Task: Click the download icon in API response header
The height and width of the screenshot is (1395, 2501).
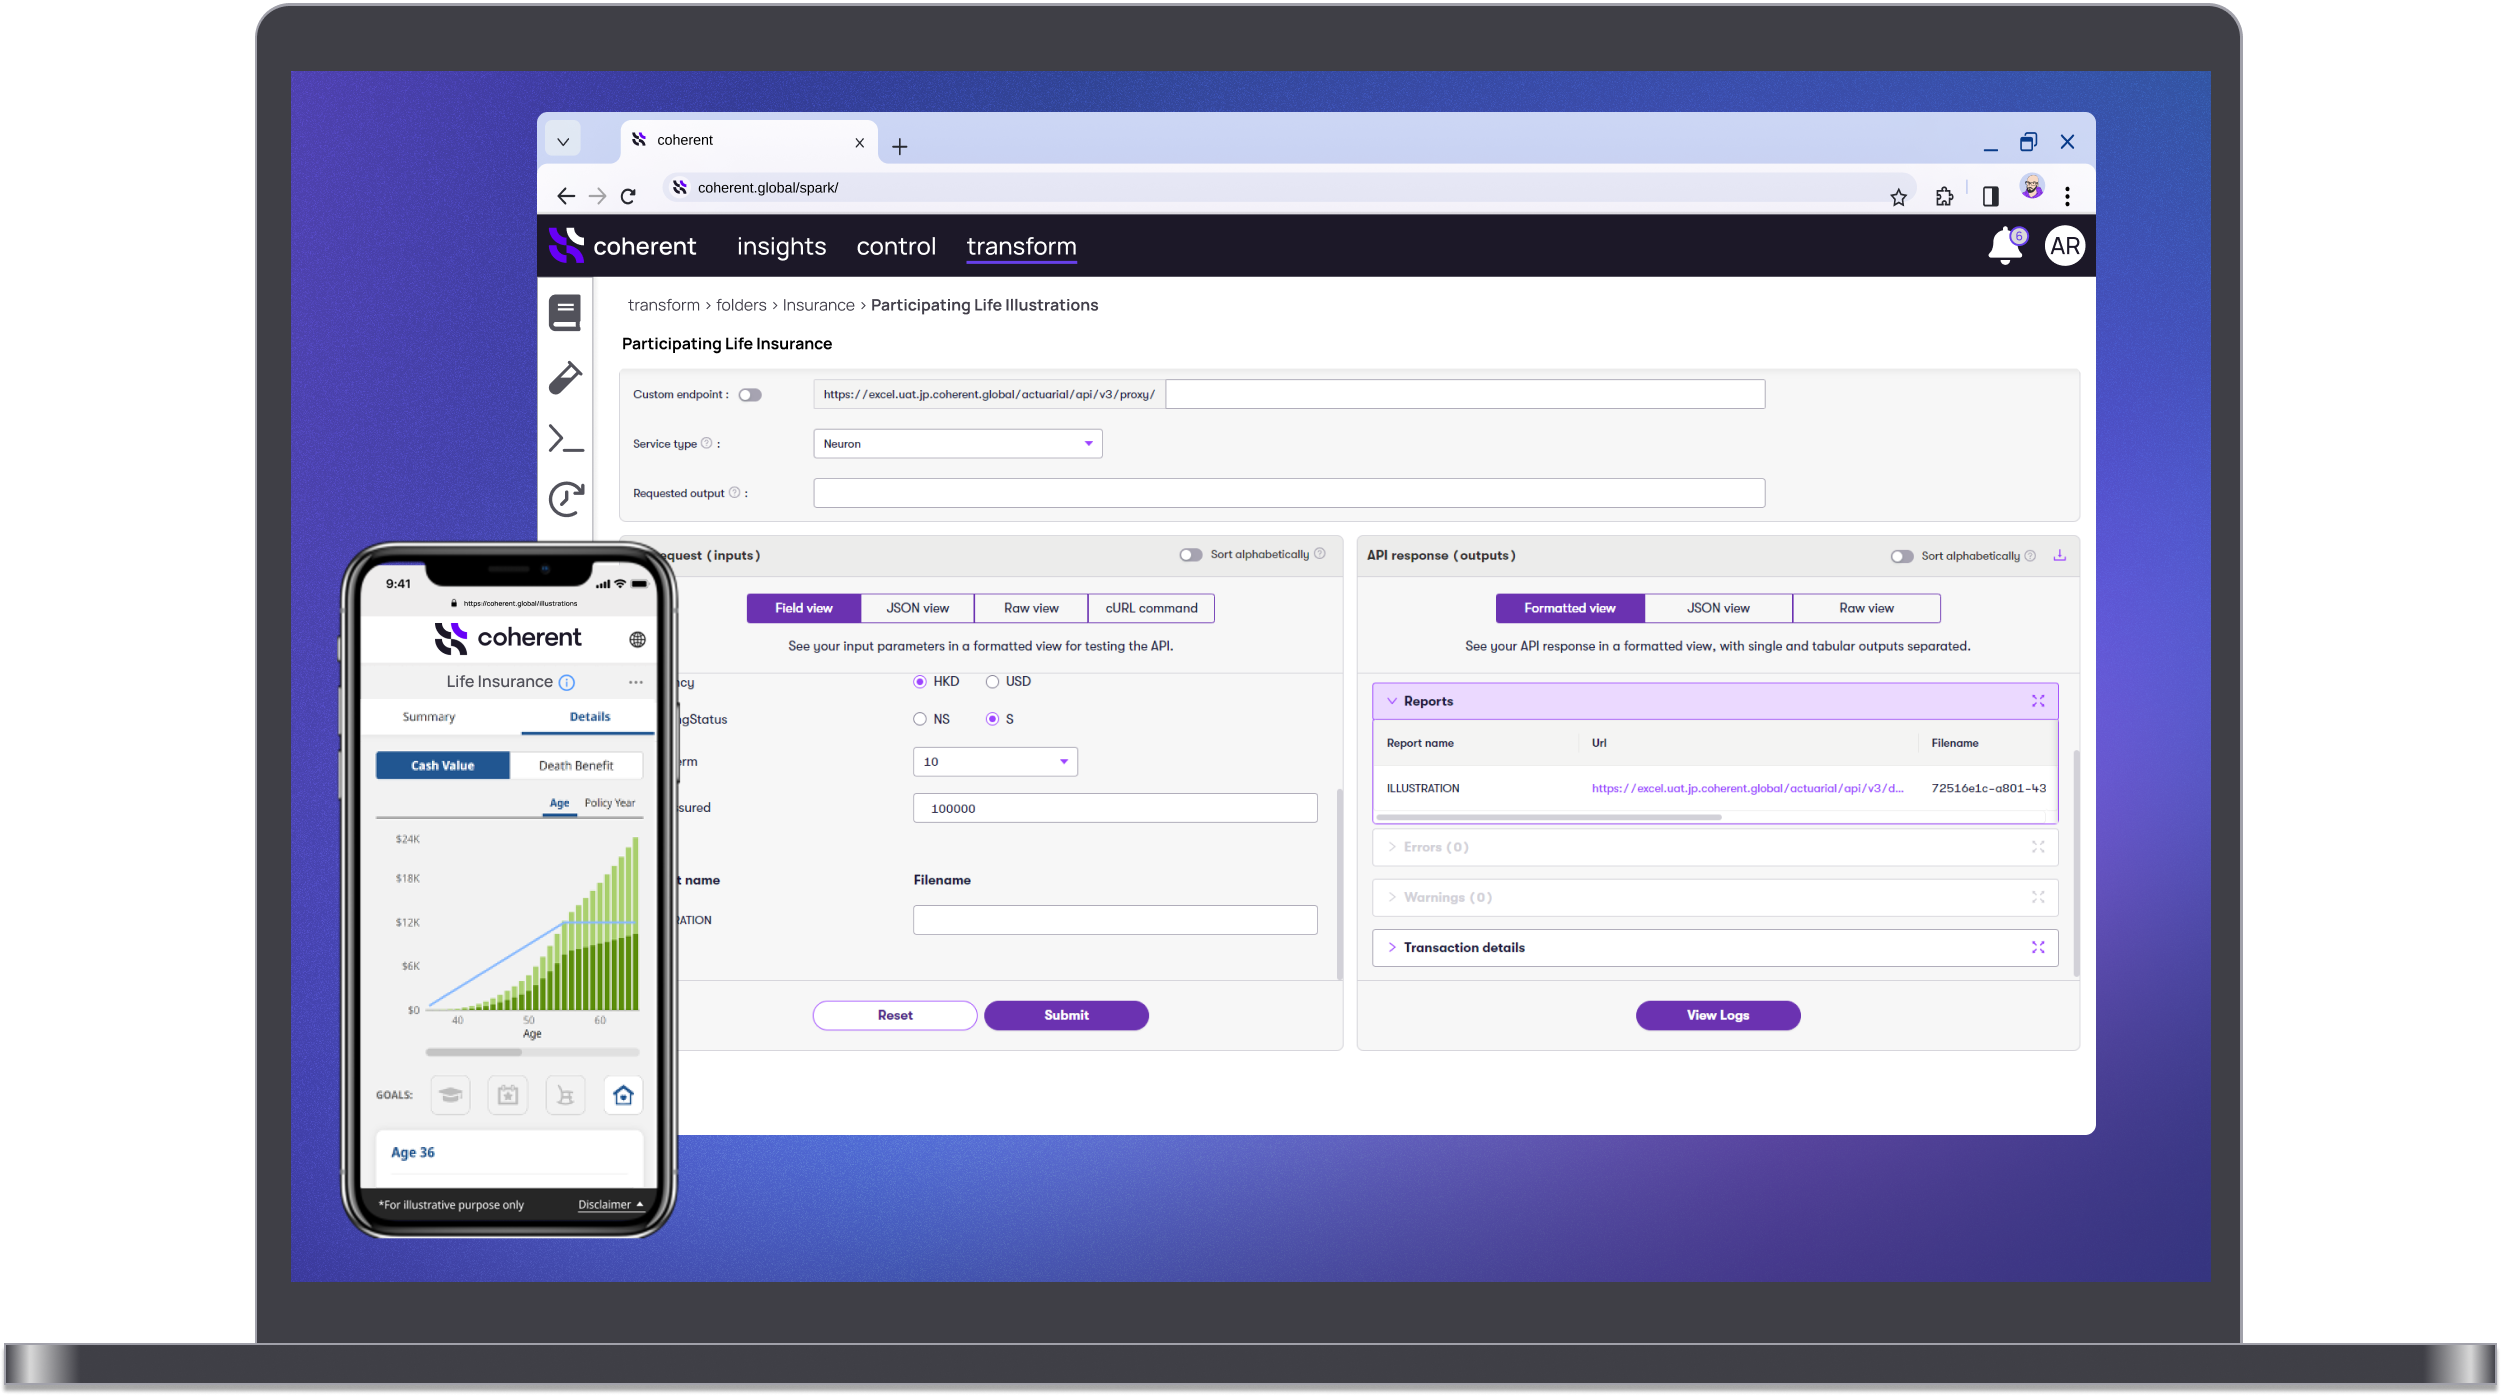Action: tap(2060, 555)
